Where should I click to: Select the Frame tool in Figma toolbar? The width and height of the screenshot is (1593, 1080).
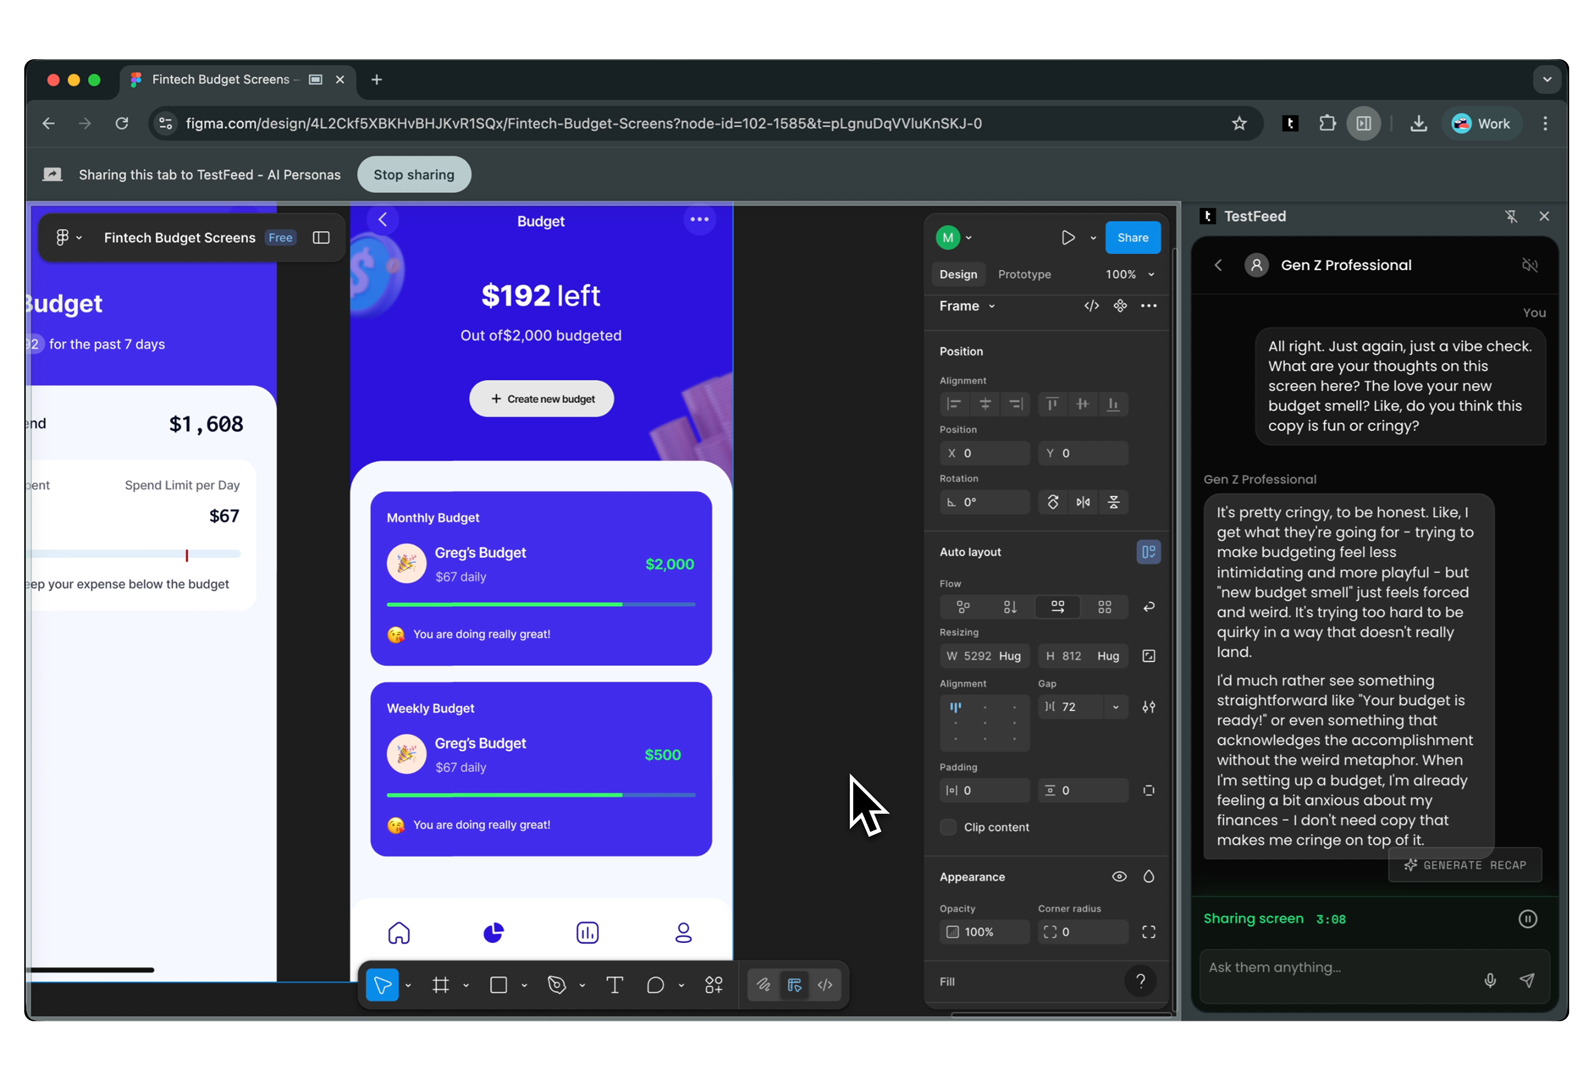coord(440,985)
